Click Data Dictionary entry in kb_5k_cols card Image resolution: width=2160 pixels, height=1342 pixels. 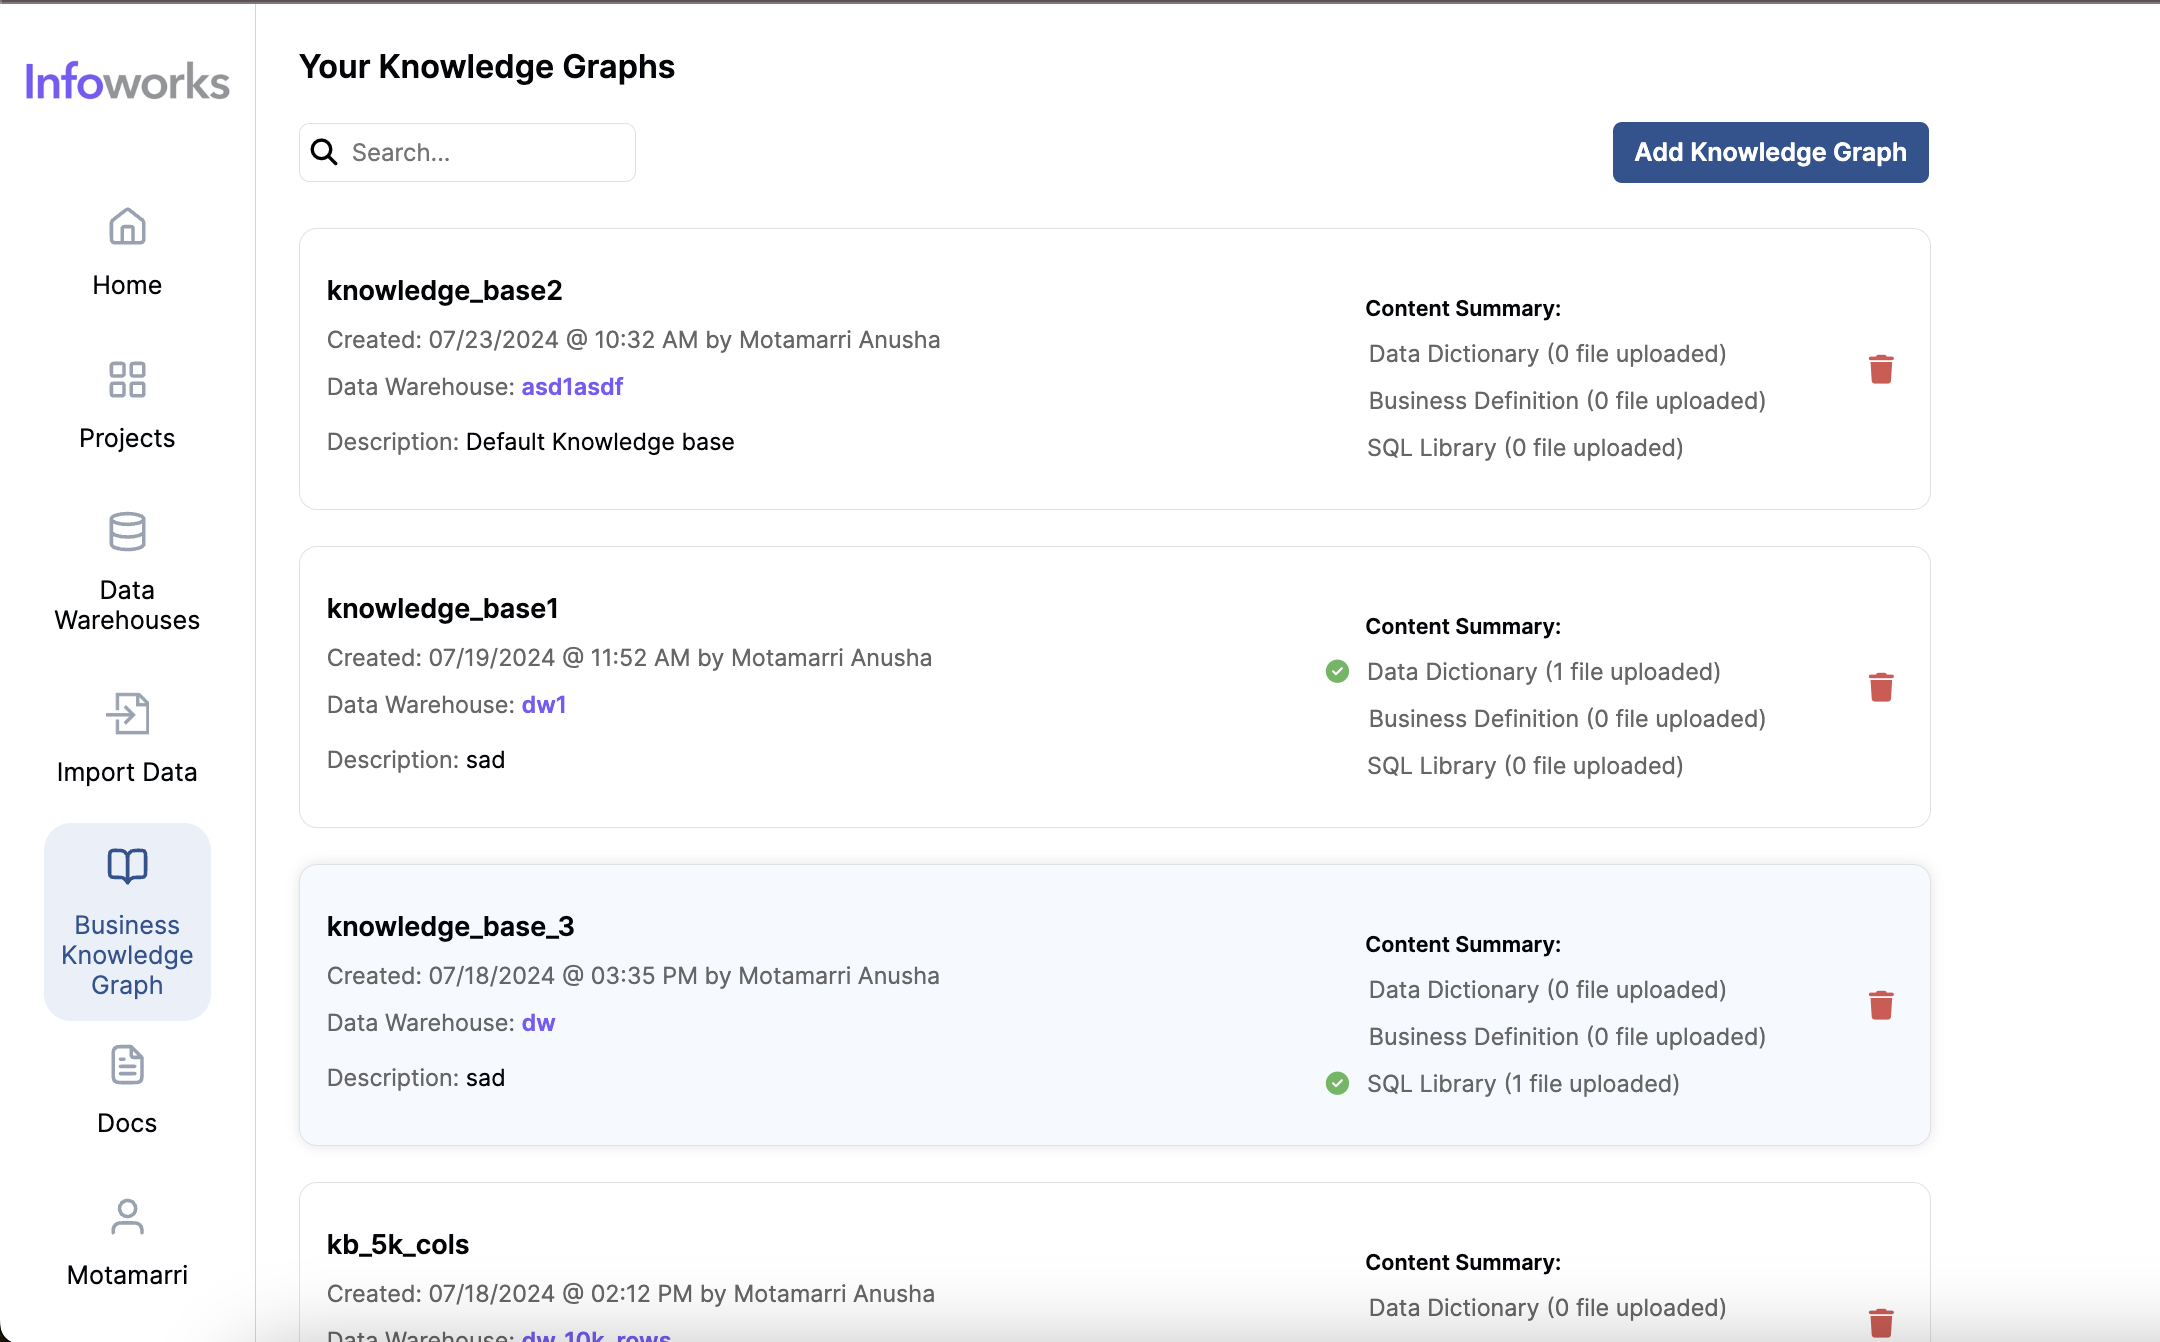pos(1548,1308)
